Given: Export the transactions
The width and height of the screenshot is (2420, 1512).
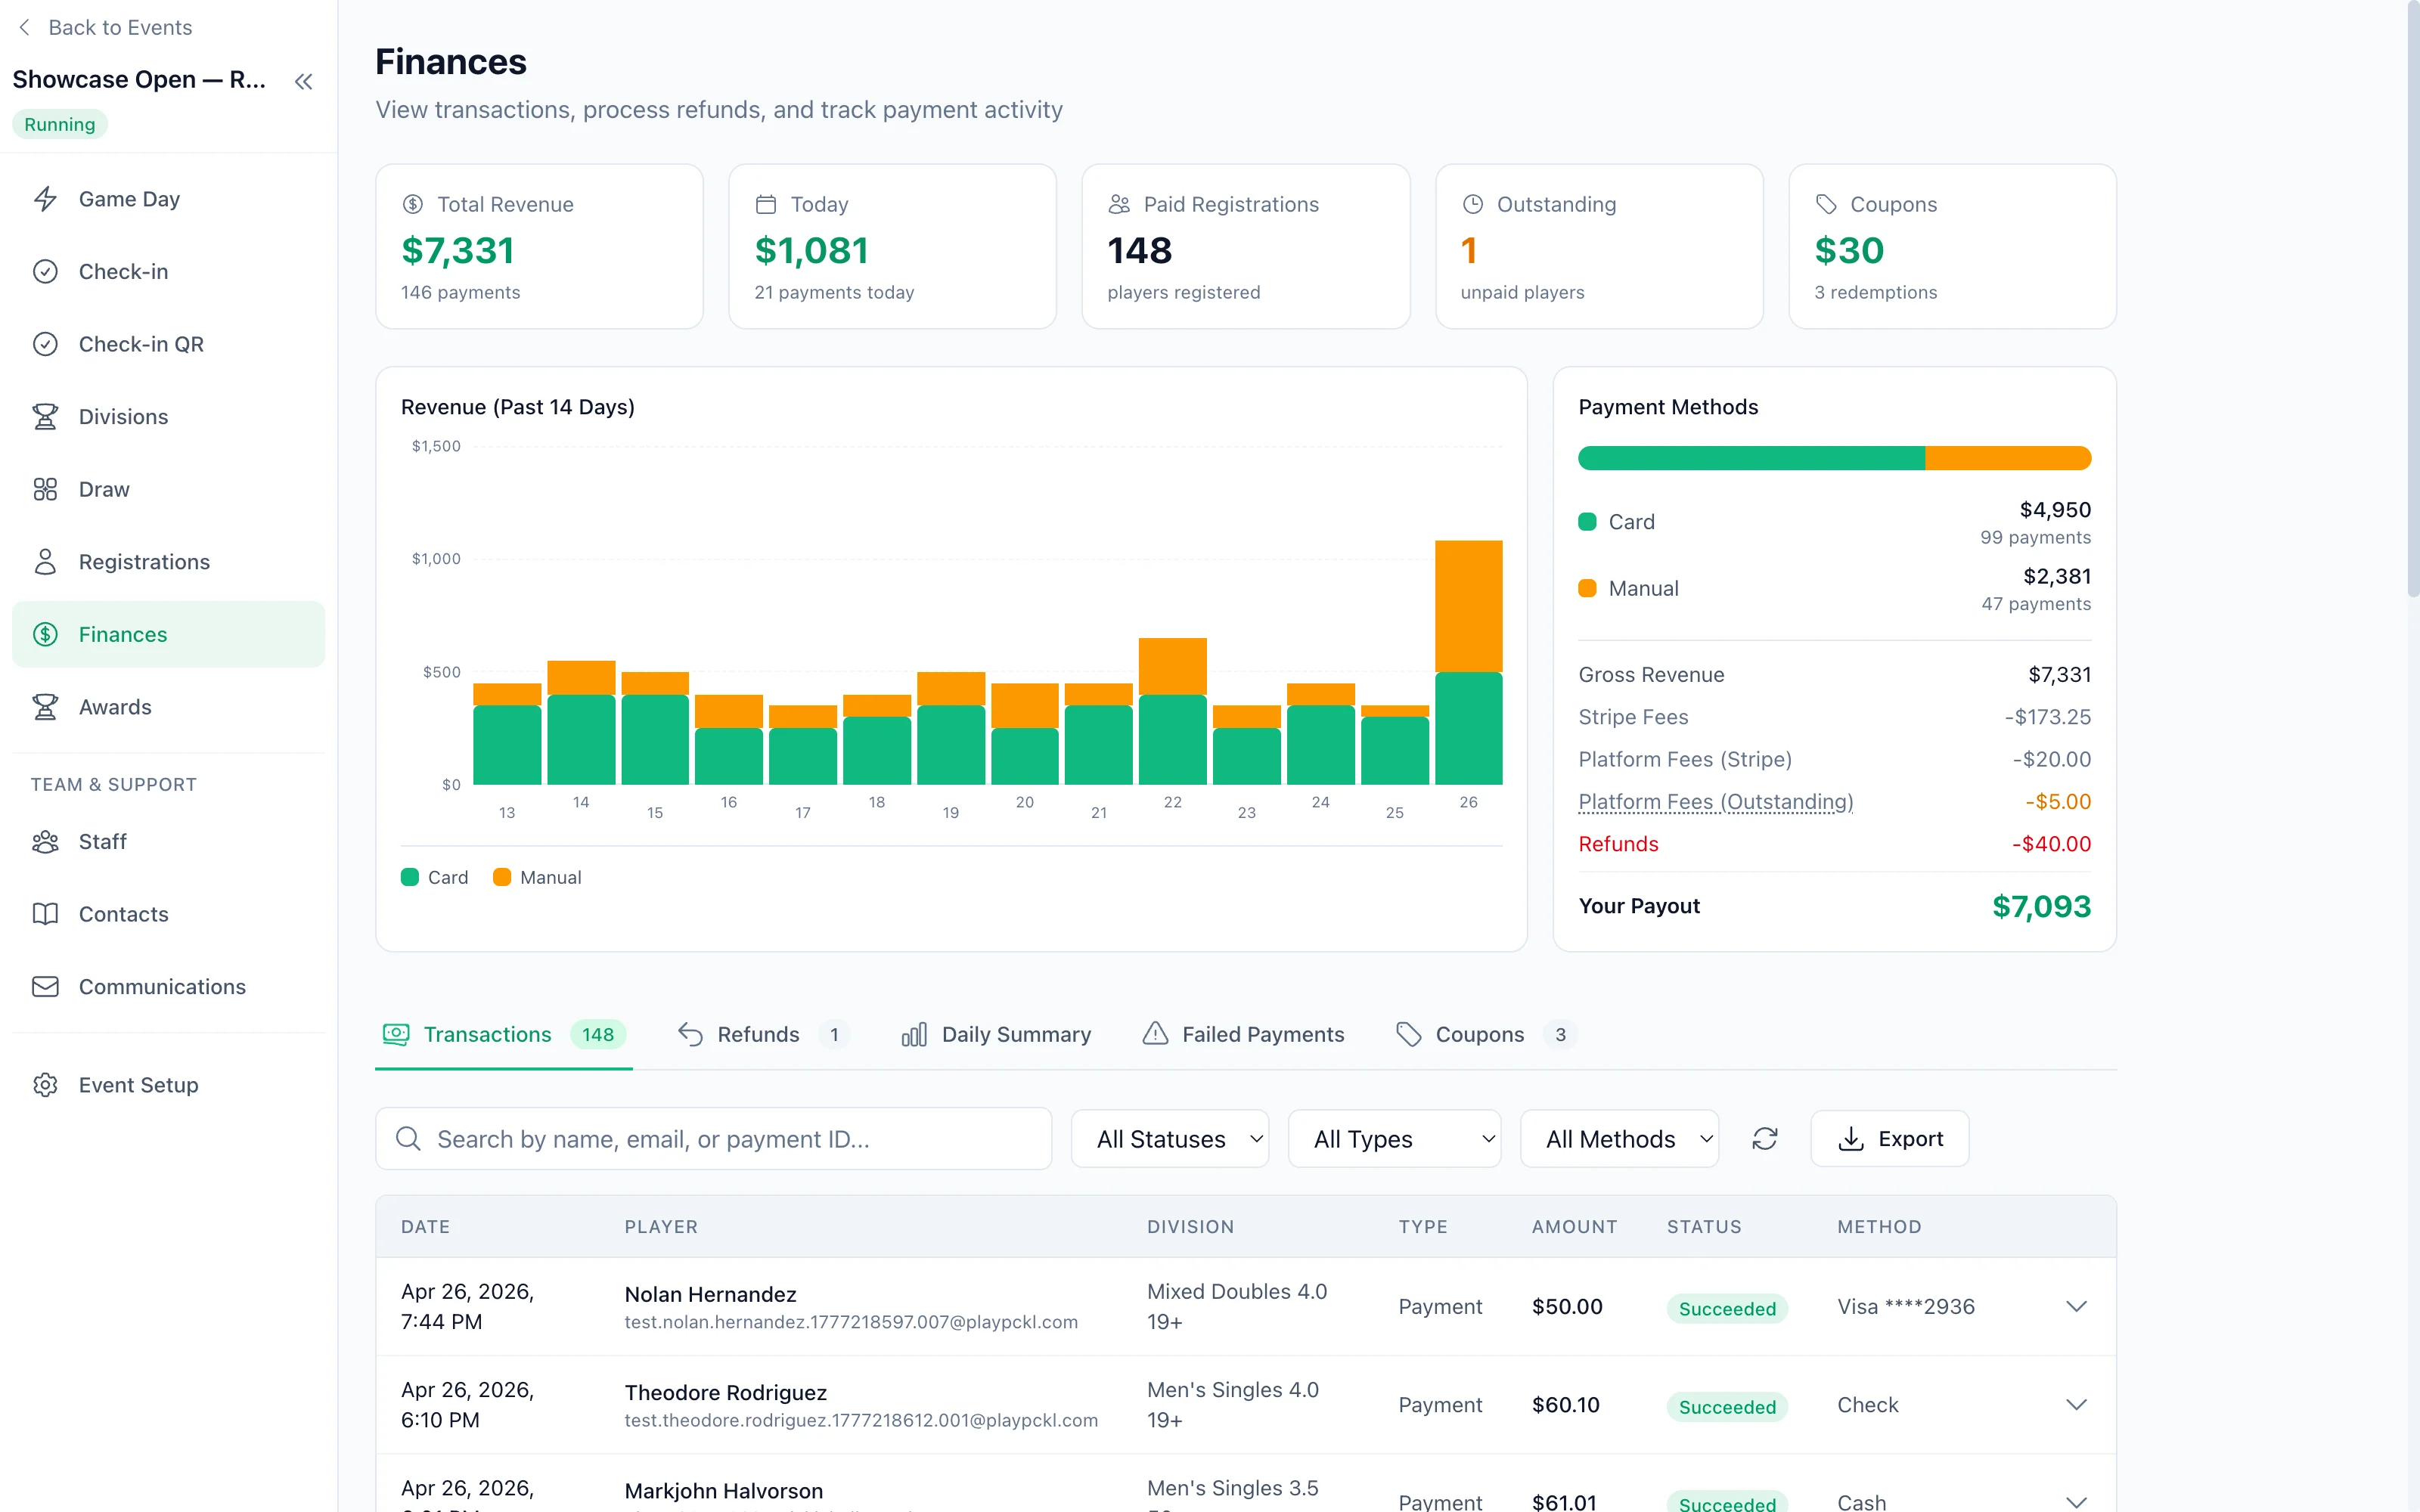Looking at the screenshot, I should (x=1890, y=1139).
